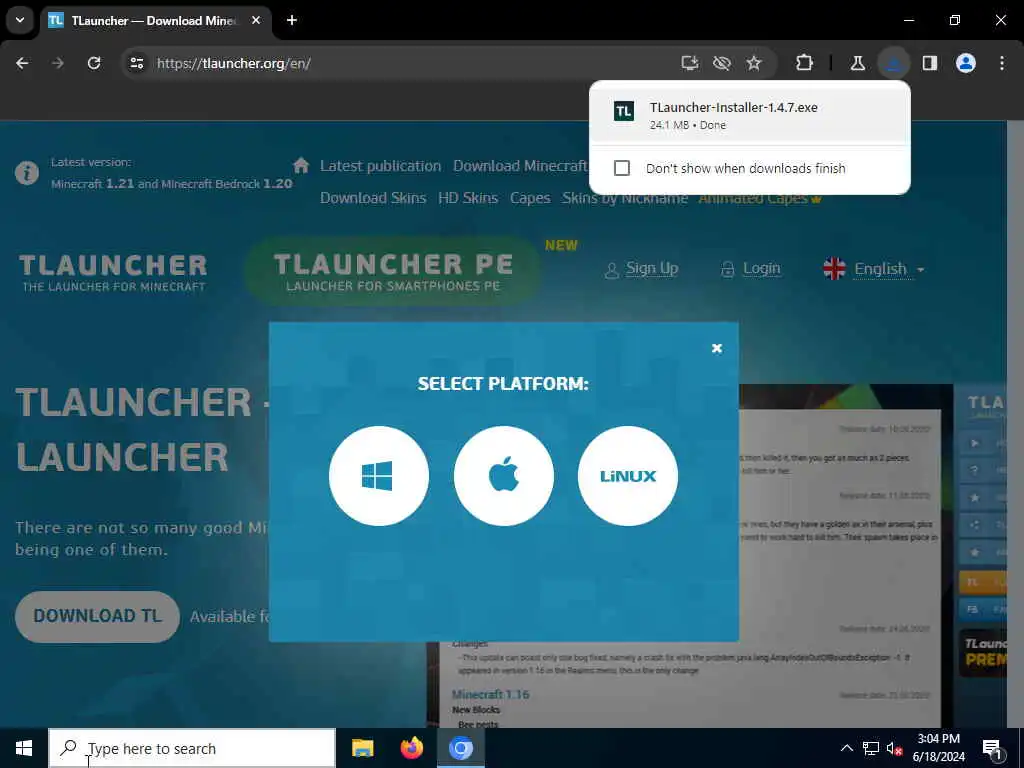Open Latest publication menu item
1024x768 pixels.
[380, 166]
